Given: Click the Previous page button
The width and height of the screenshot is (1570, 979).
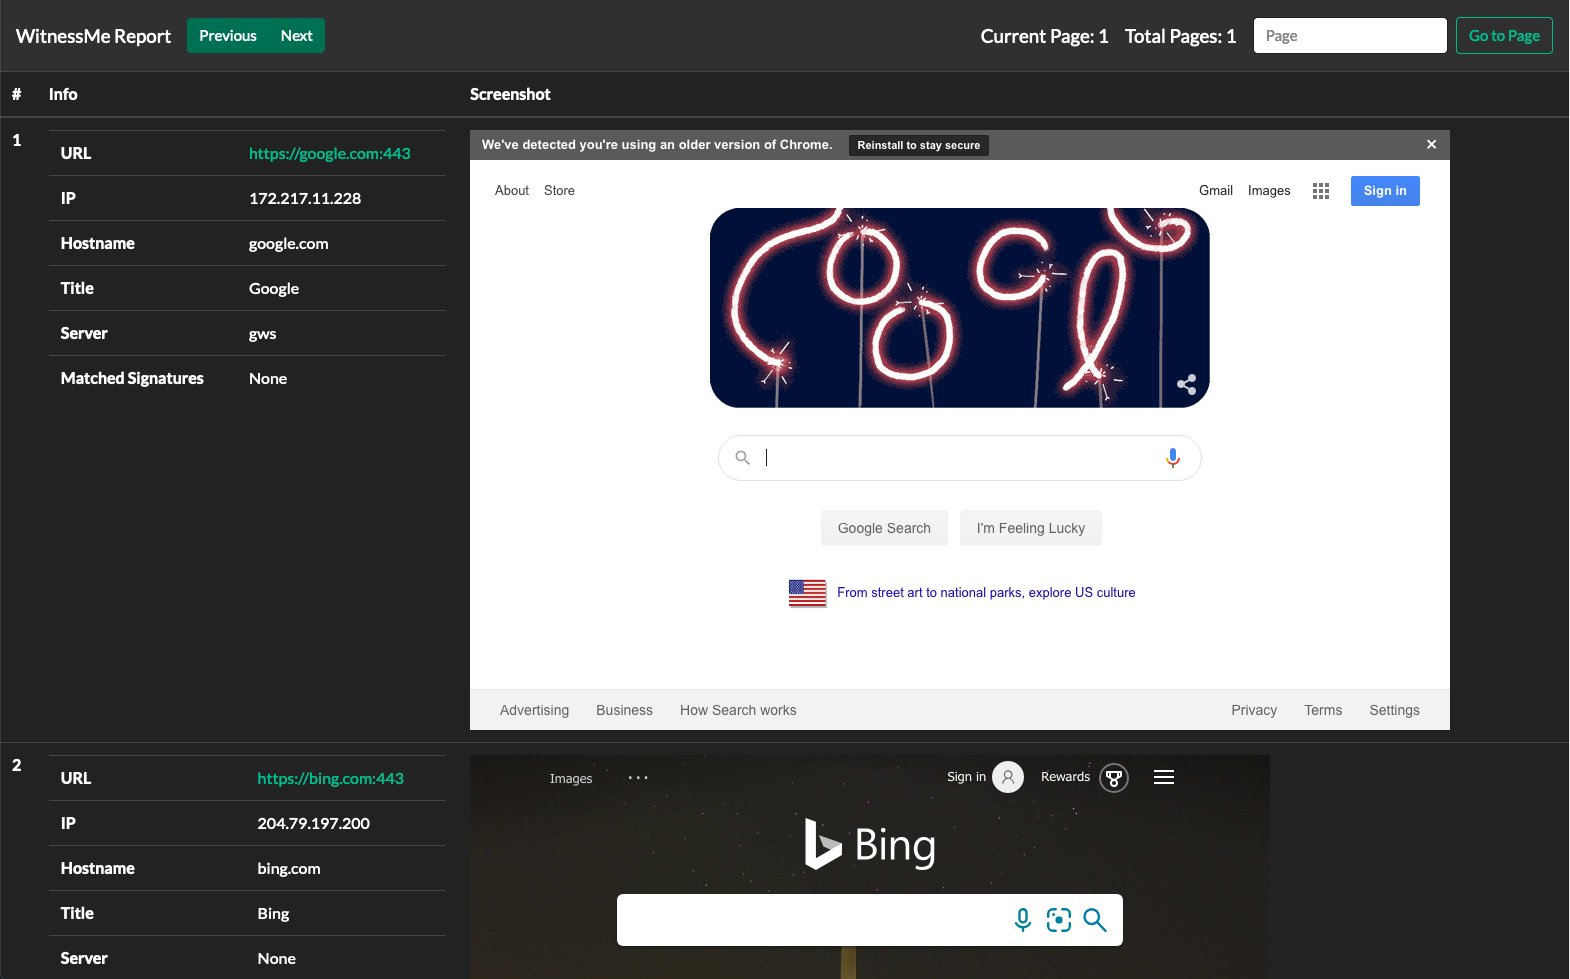Looking at the screenshot, I should click(x=228, y=36).
